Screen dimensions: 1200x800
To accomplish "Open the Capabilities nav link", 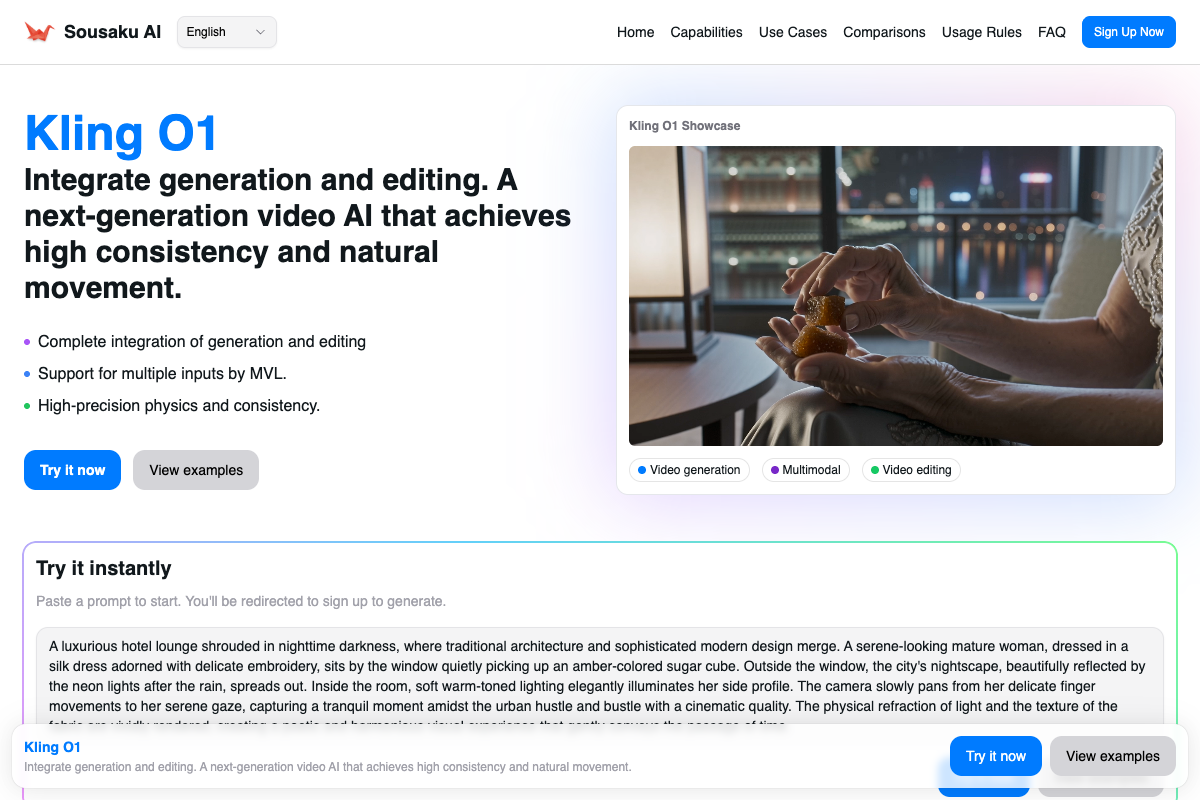I will [x=706, y=32].
